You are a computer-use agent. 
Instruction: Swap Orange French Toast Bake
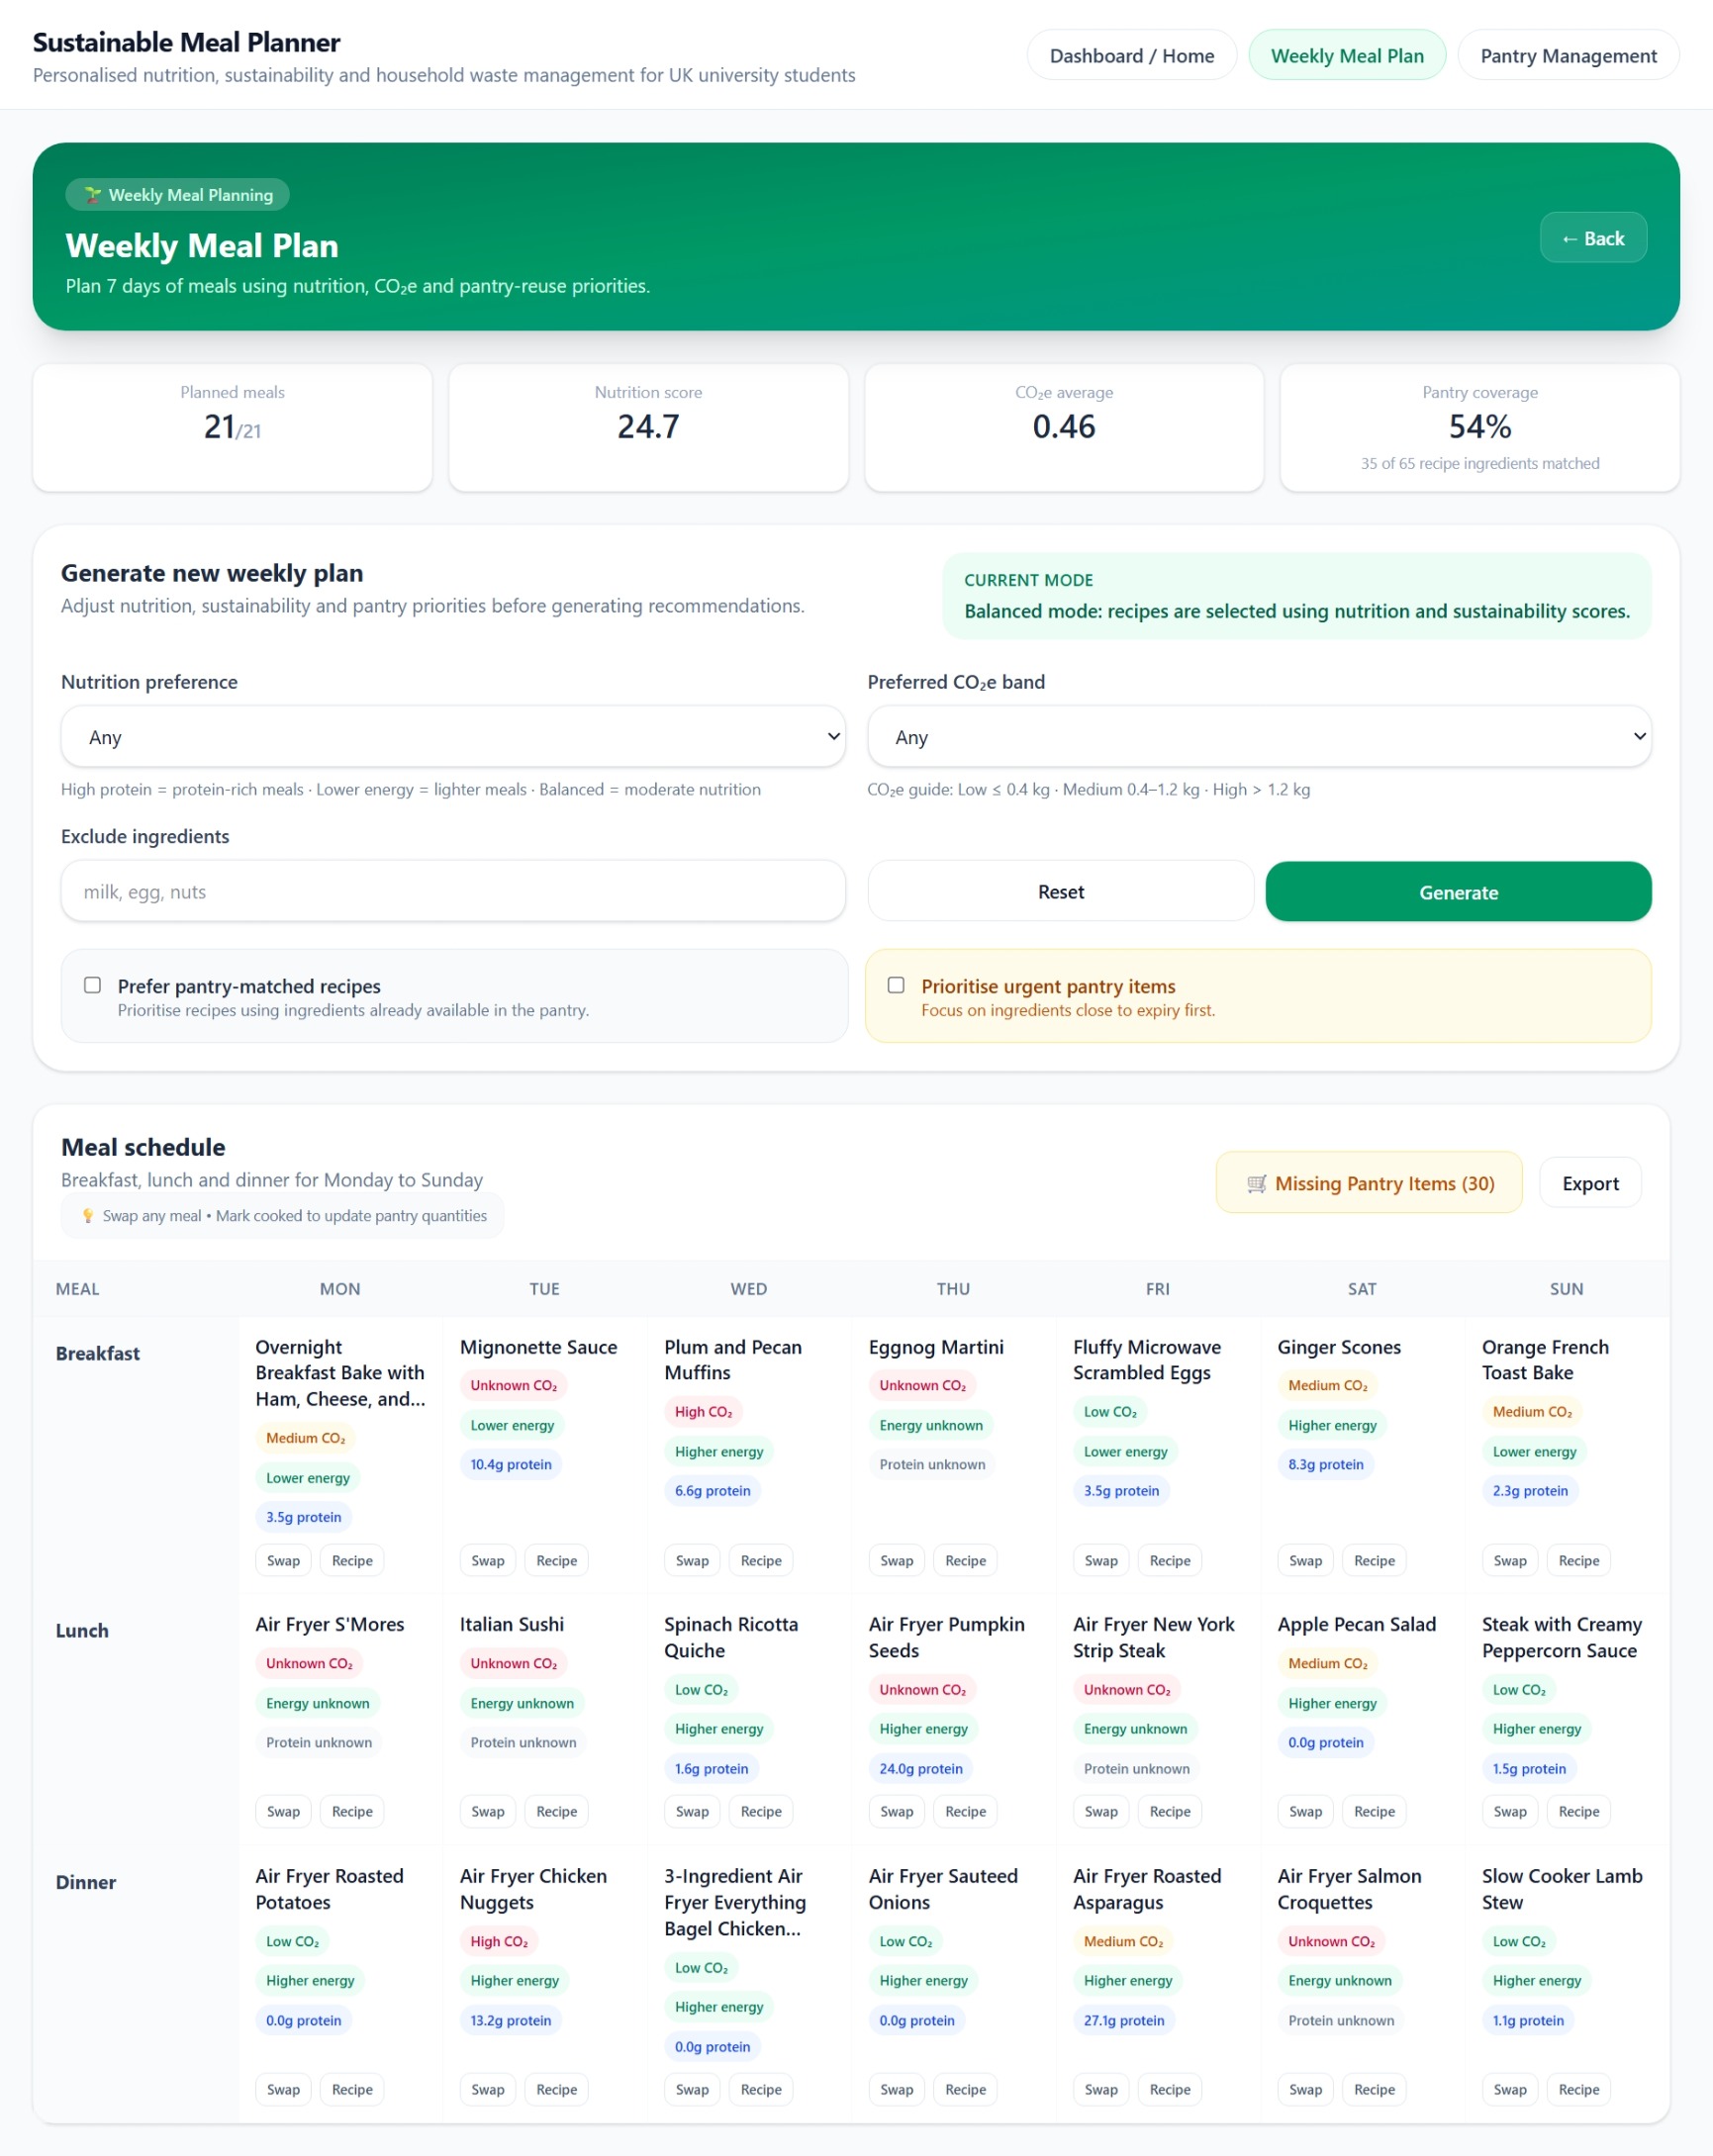click(1509, 1560)
